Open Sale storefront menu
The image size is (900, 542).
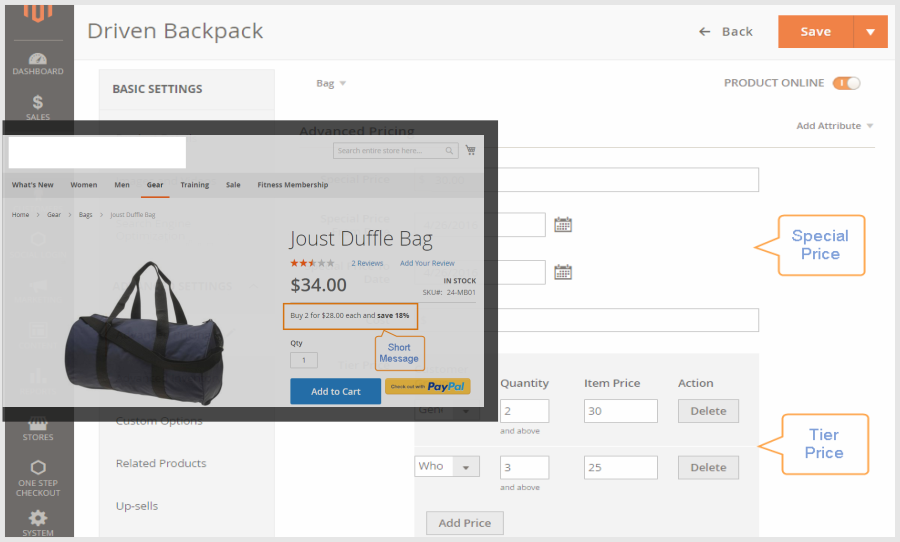tap(233, 185)
